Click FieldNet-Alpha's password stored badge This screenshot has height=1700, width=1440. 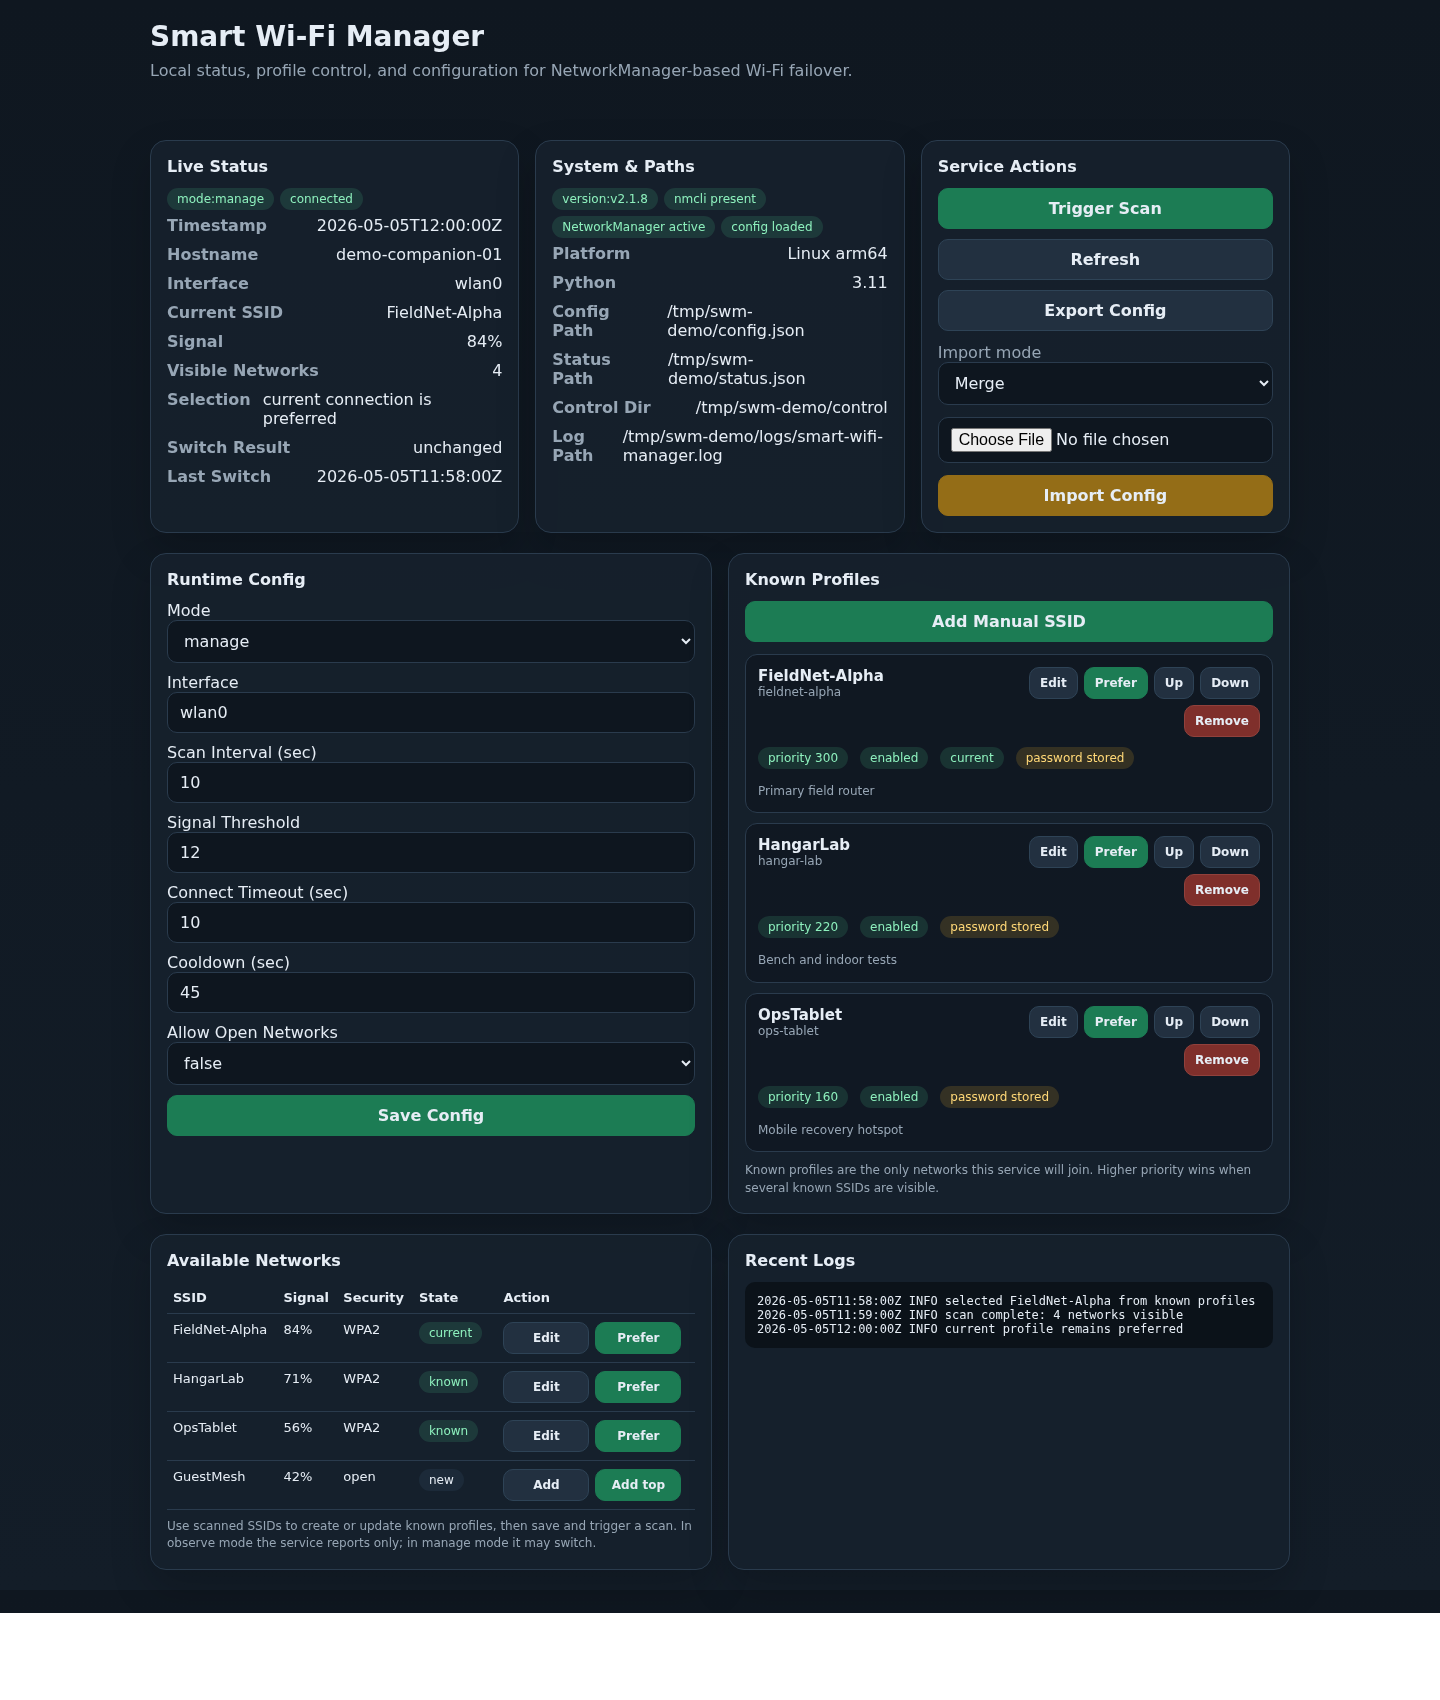click(x=1075, y=758)
